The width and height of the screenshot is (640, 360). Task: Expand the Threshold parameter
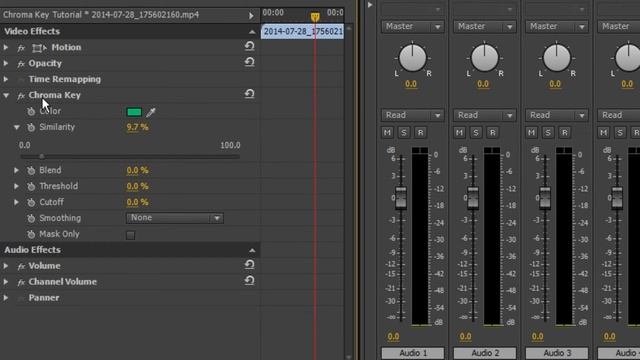tap(16, 186)
